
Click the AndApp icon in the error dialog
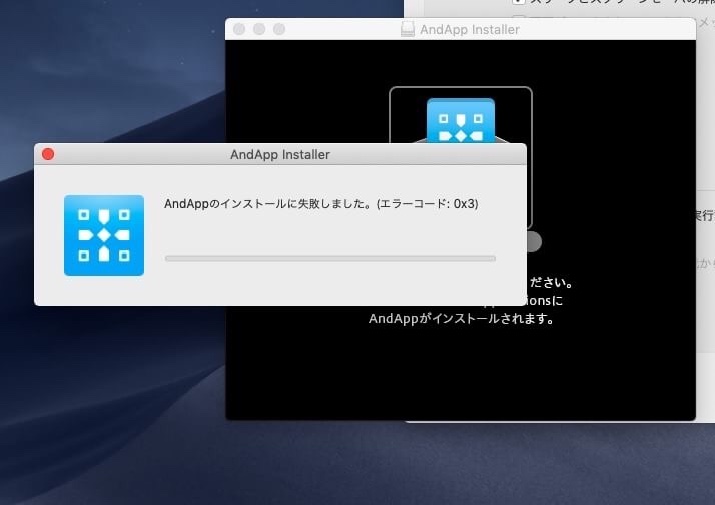tap(103, 235)
